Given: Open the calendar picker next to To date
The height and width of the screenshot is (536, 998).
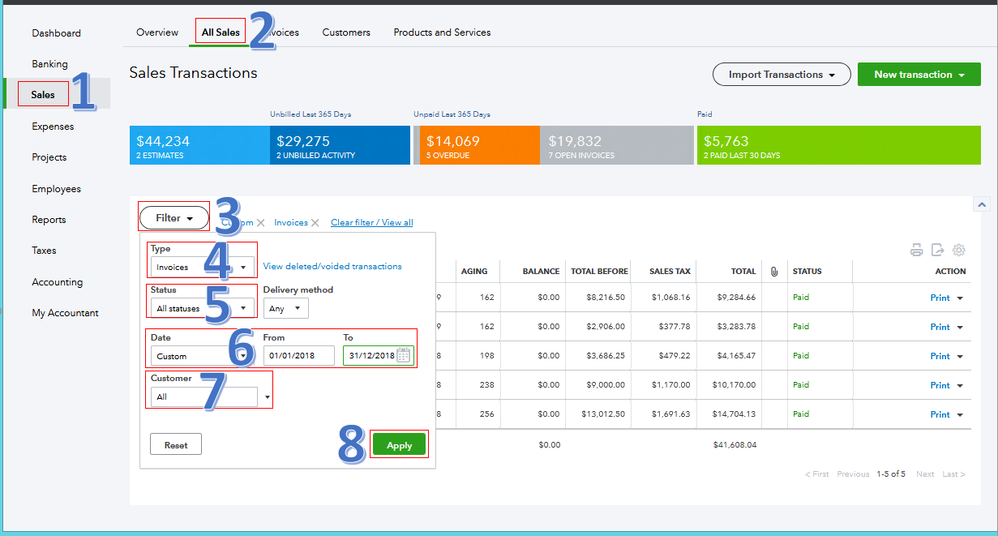Looking at the screenshot, I should point(404,355).
